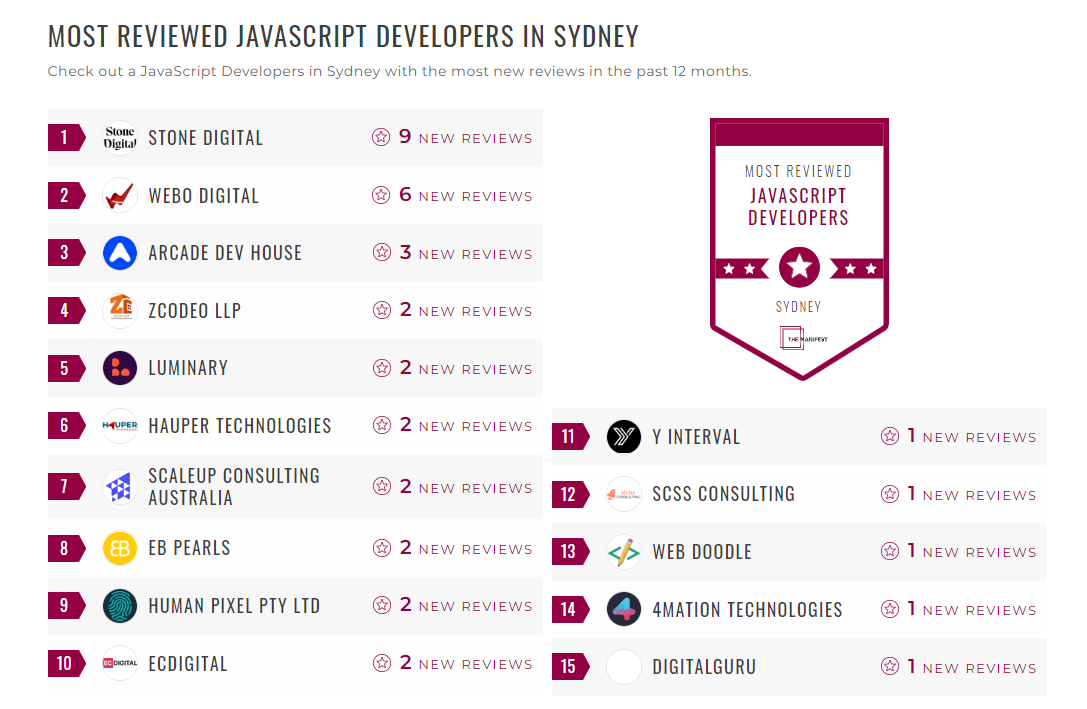
Task: Select the ScaleUp Consulting Australia logo
Action: [x=119, y=486]
